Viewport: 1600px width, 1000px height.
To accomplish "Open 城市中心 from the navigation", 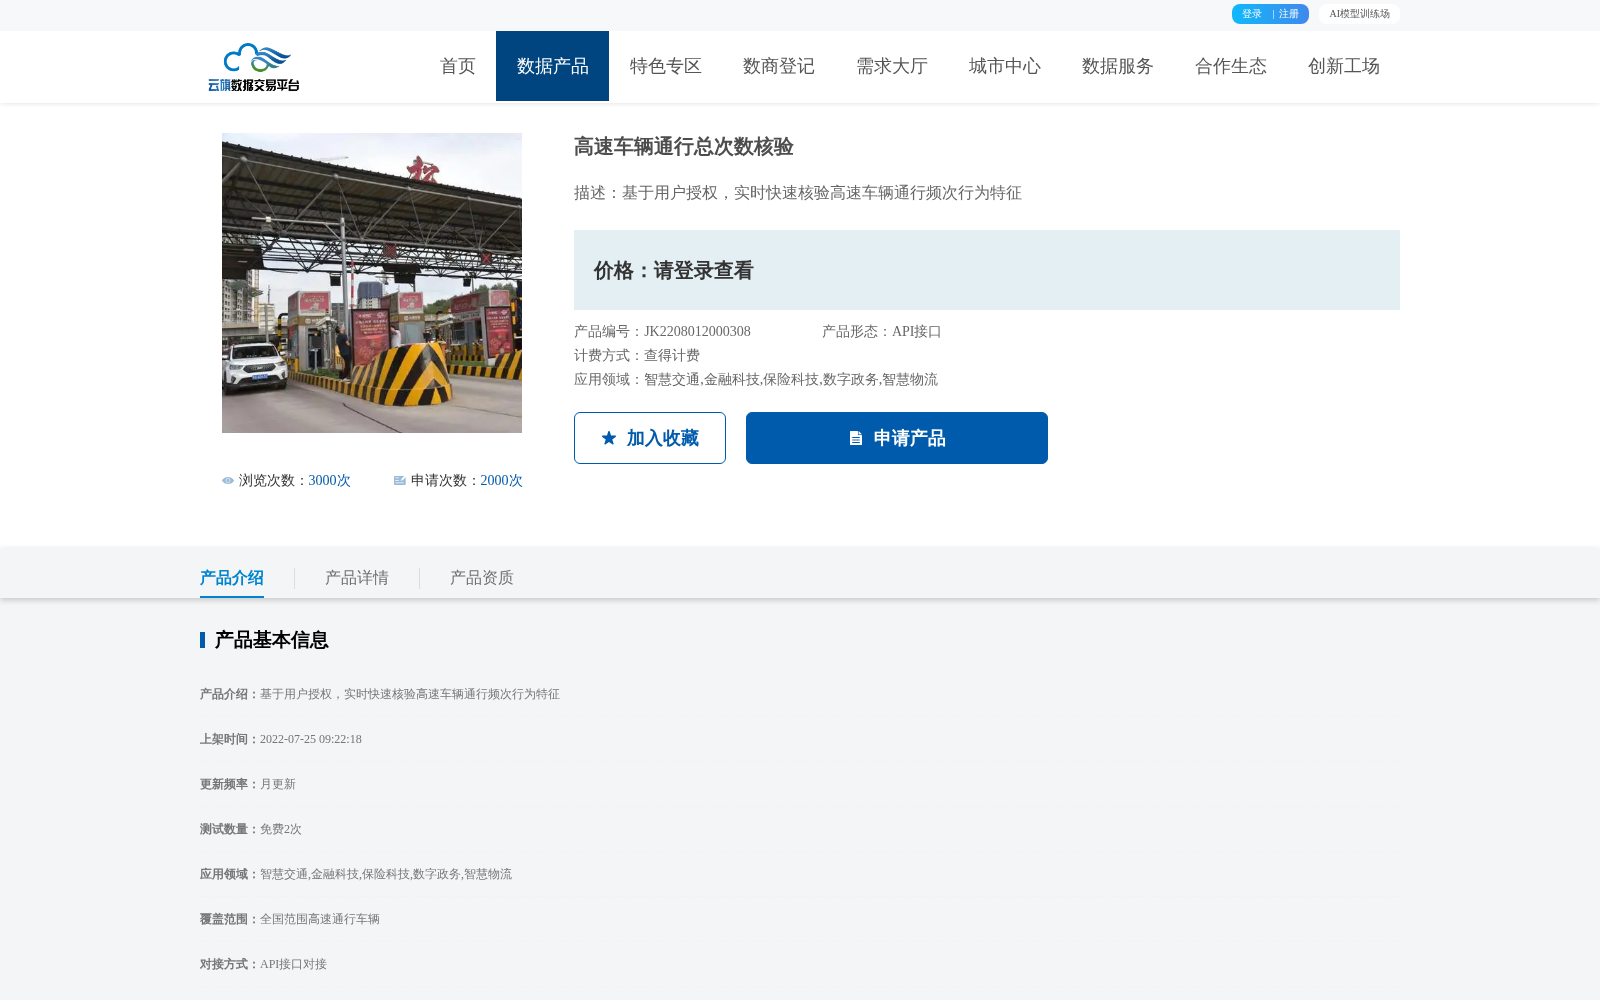I will click(1005, 66).
